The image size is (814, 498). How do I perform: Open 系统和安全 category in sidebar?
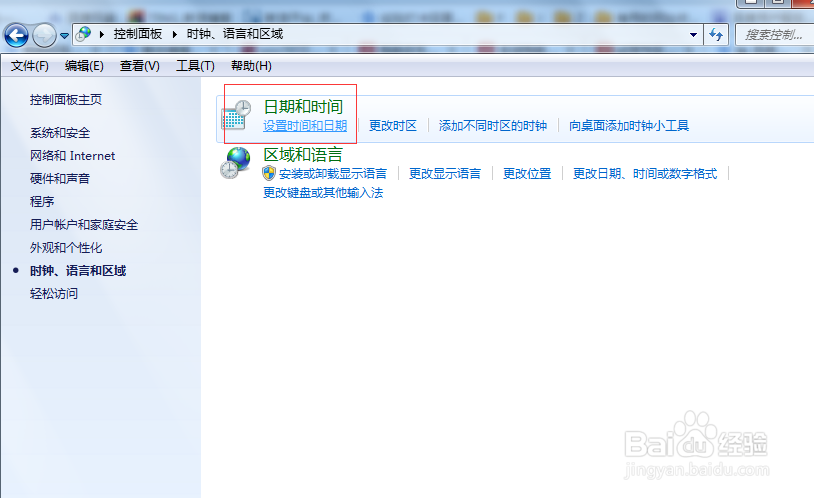pos(60,133)
